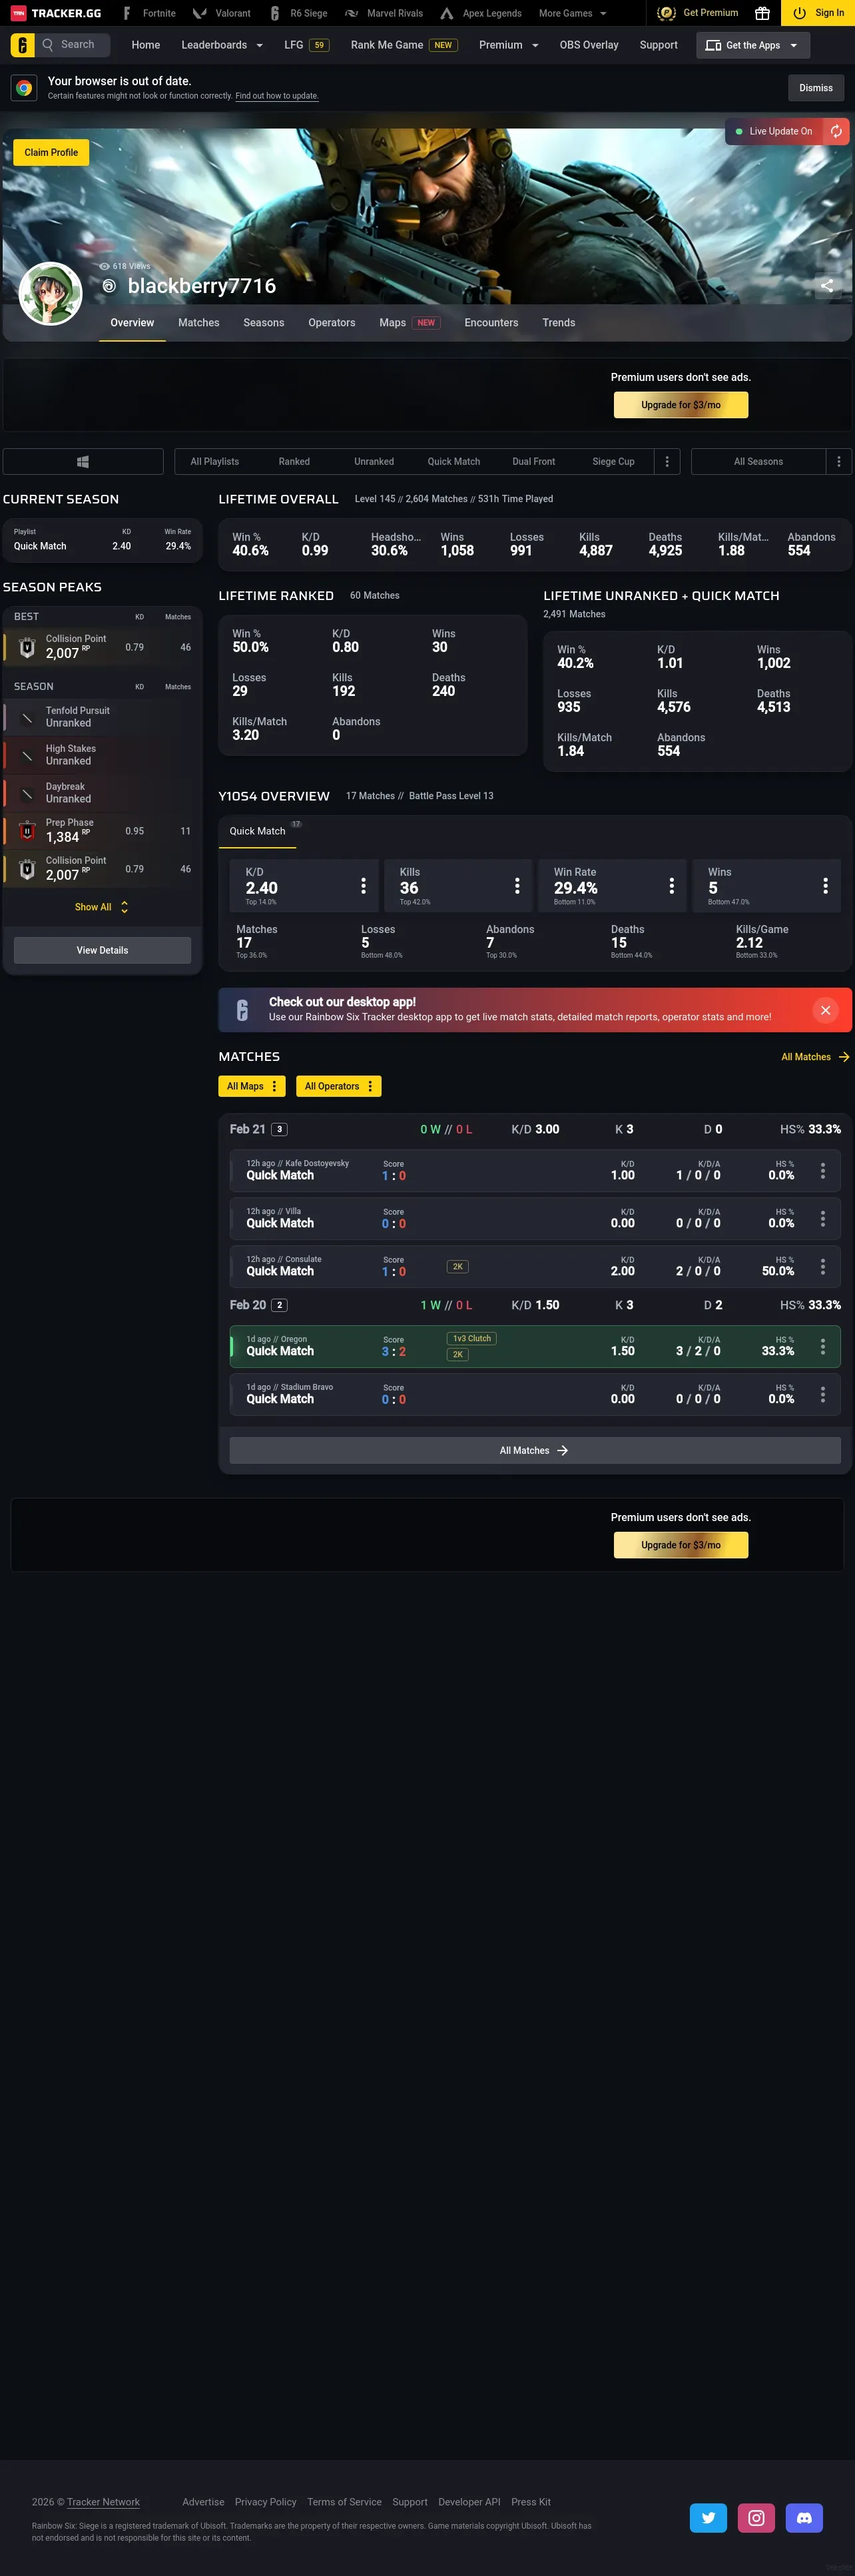Click the Get Premium coin icon

(666, 13)
